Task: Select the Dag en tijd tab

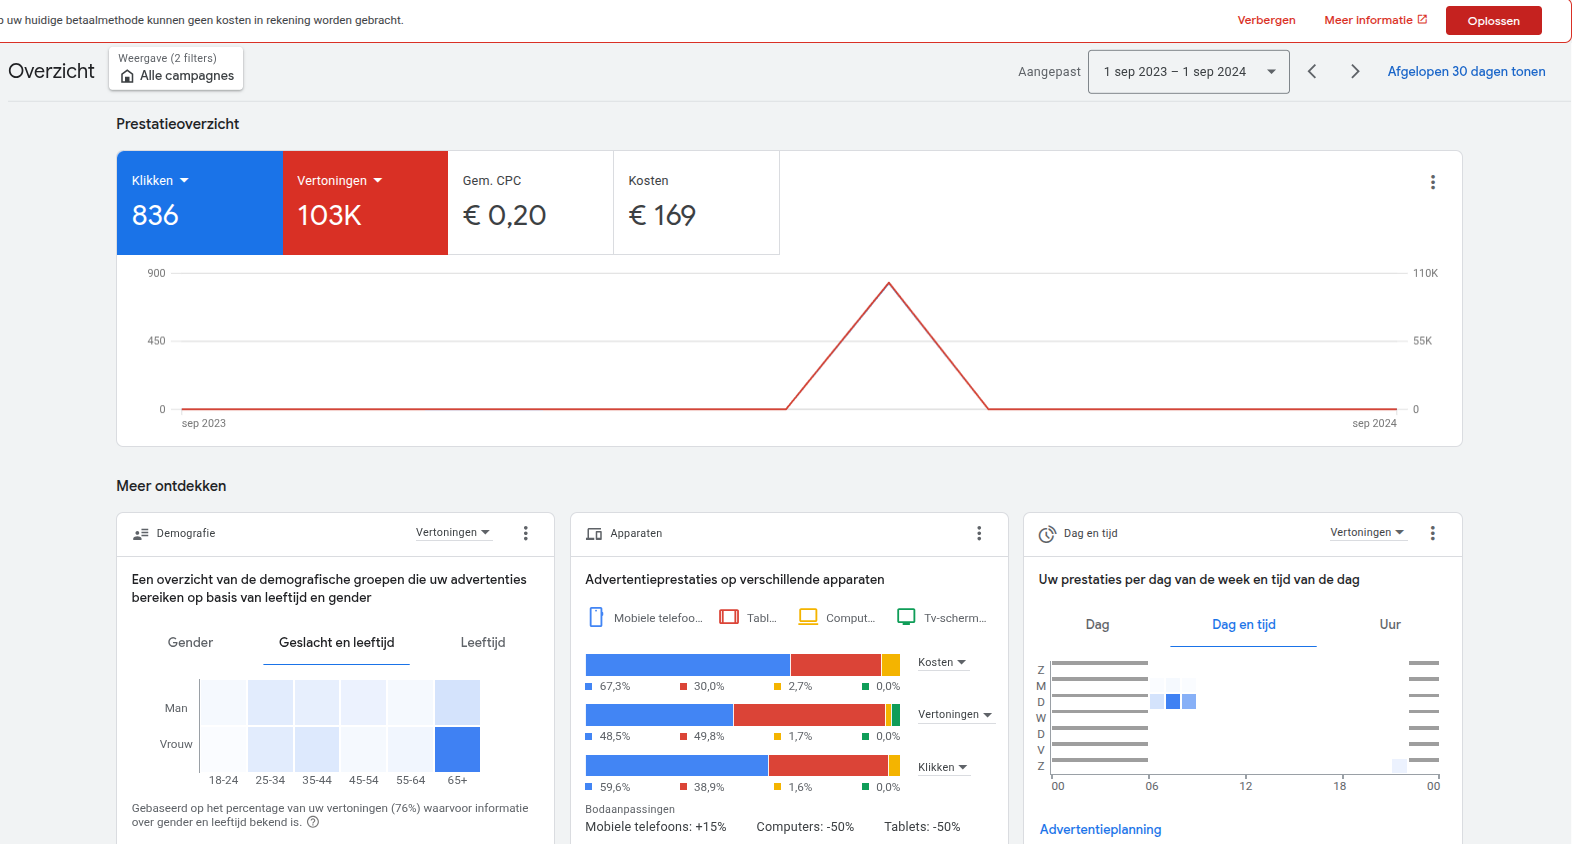Action: 1243,625
